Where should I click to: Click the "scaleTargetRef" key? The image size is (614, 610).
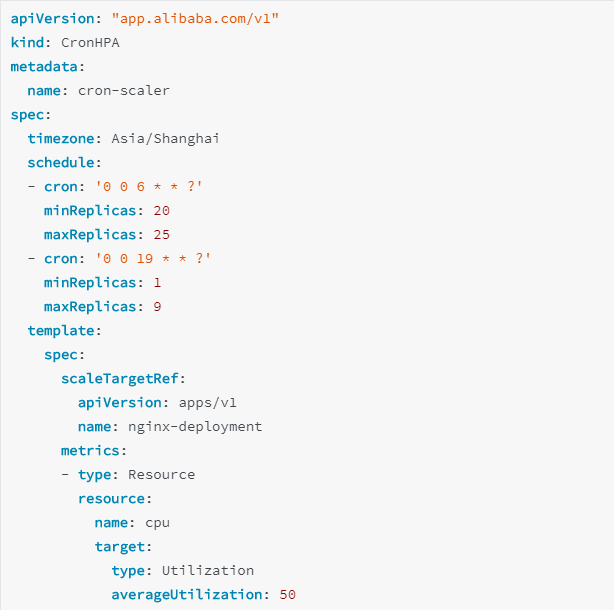tap(122, 378)
